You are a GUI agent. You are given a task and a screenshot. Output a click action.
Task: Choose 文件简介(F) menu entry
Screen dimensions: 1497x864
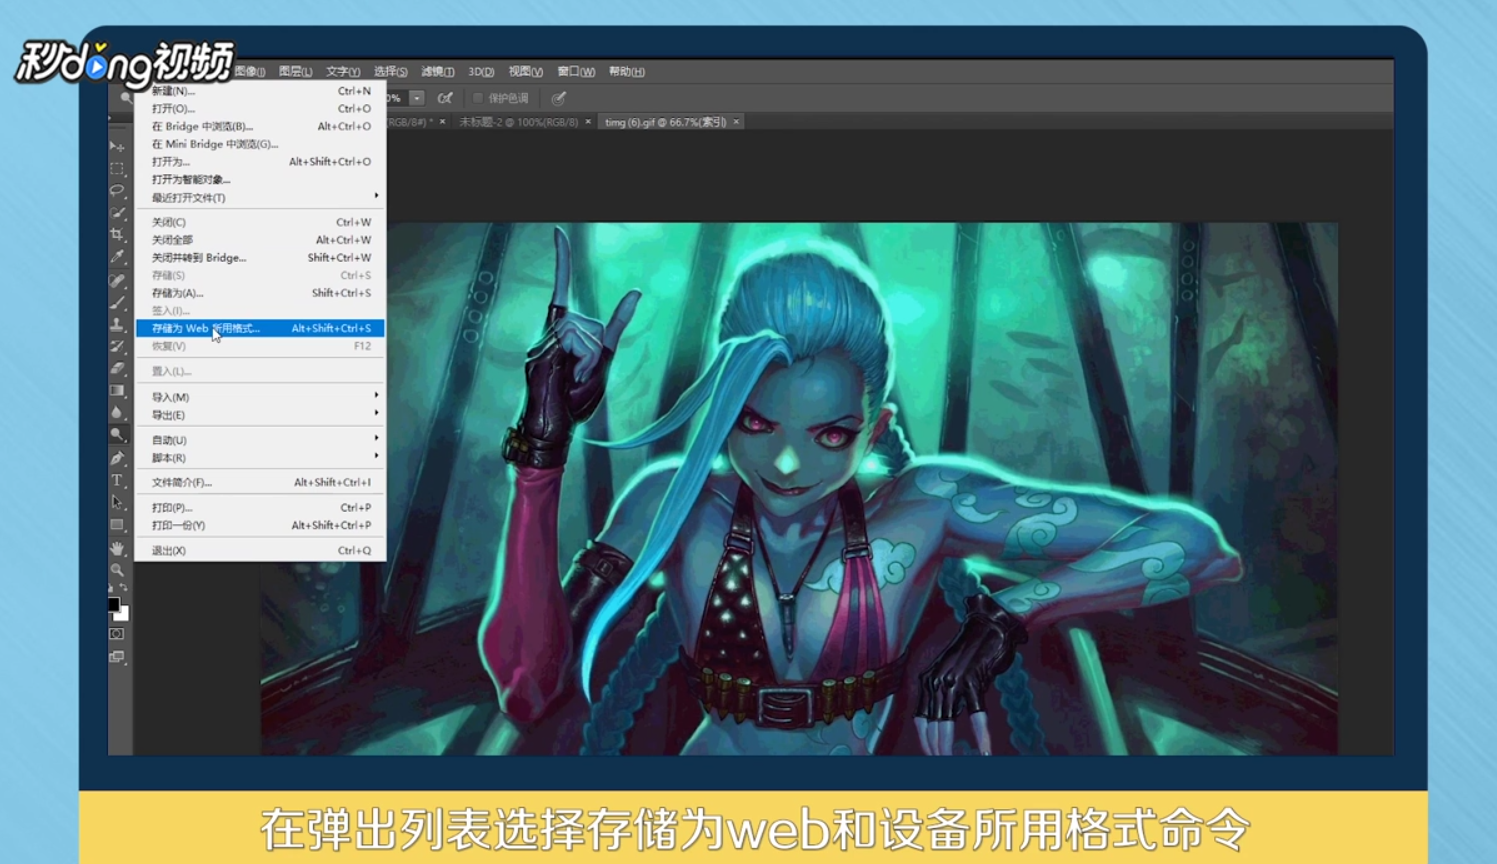[260, 482]
